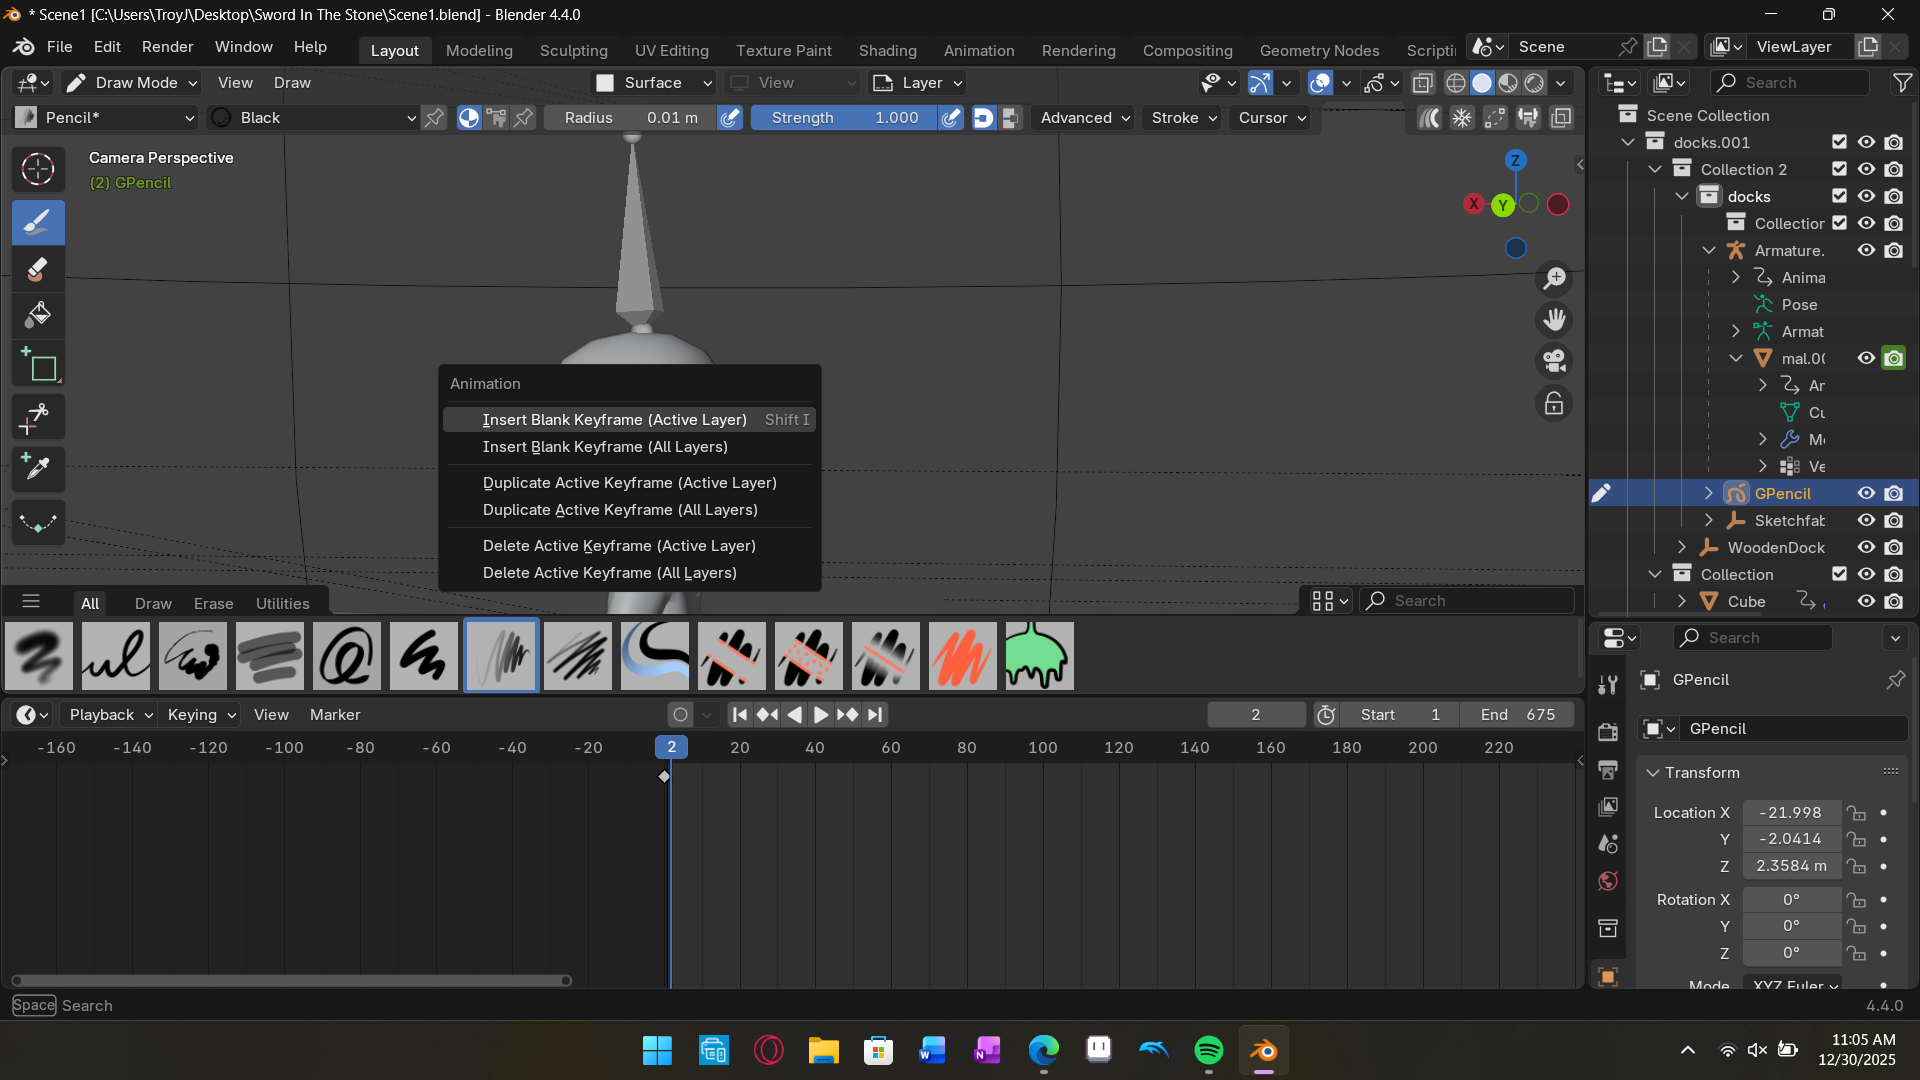Select the red marker brush preset
The height and width of the screenshot is (1080, 1920).
tap(963, 656)
